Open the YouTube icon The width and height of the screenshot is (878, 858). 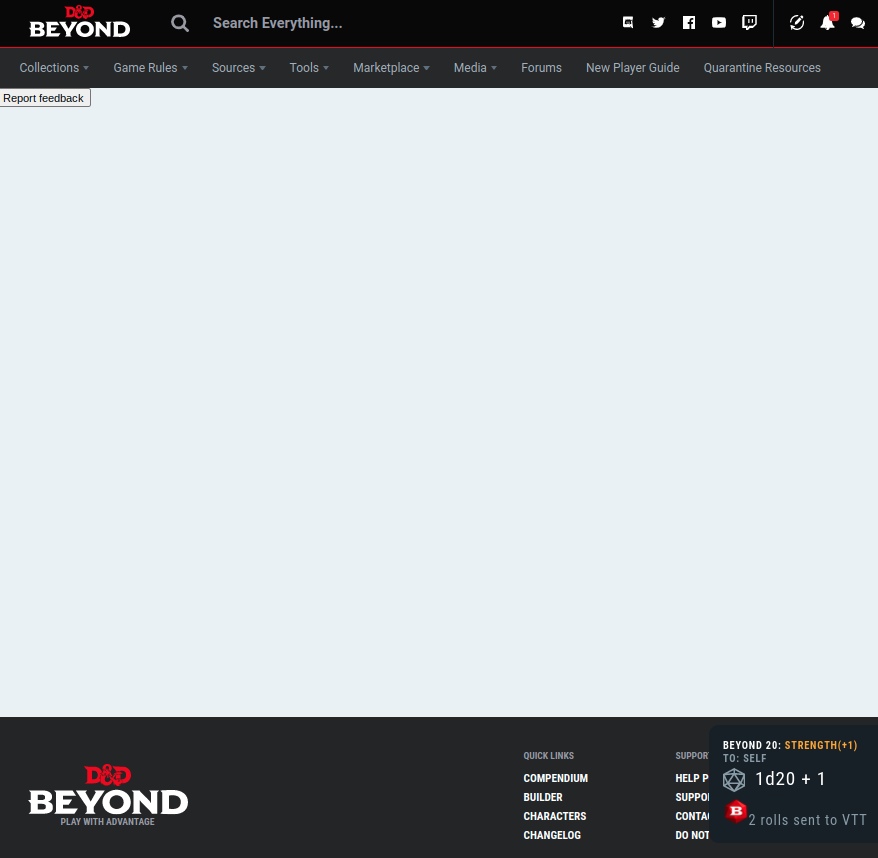718,22
